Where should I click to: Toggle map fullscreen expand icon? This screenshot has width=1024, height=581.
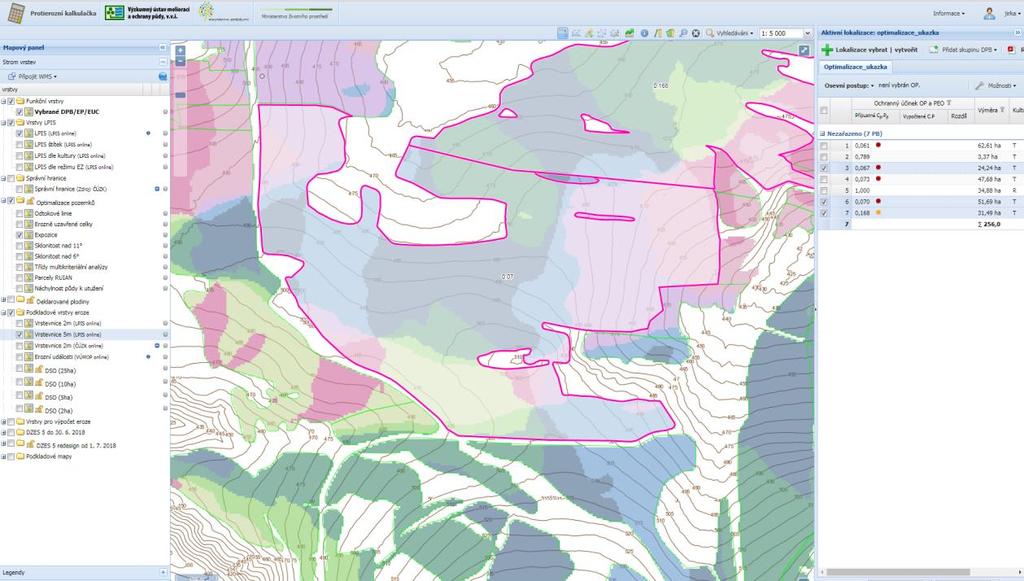coord(804,50)
